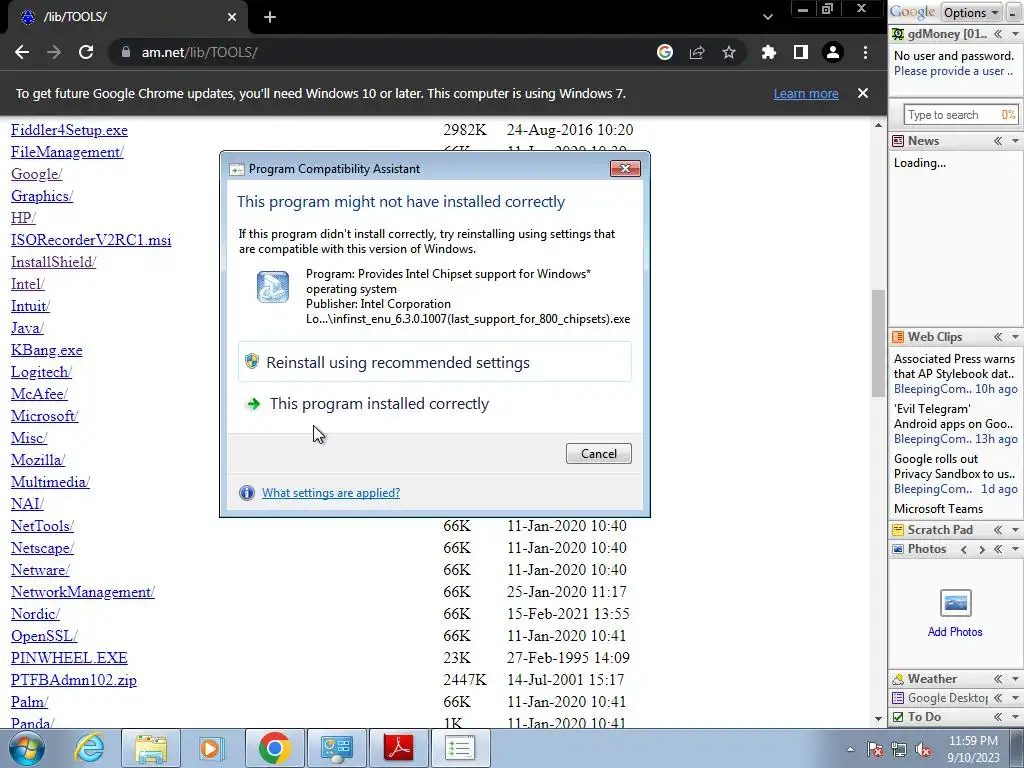Viewport: 1024px width, 768px height.
Task: Open the Windows Start button
Action: tap(27, 748)
